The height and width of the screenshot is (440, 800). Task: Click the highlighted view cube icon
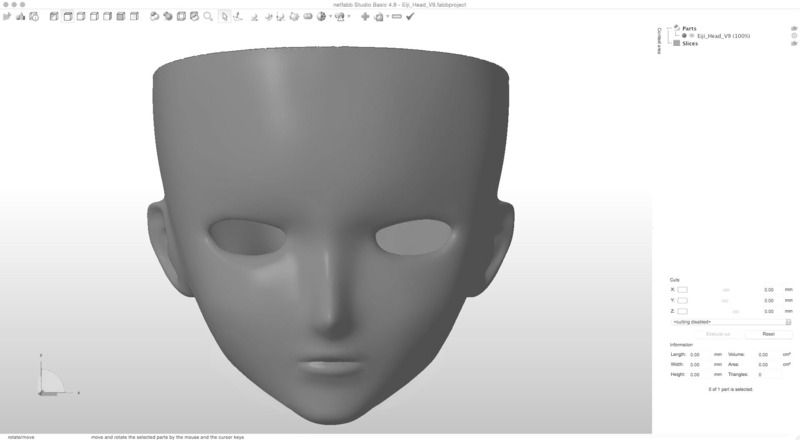coord(67,17)
